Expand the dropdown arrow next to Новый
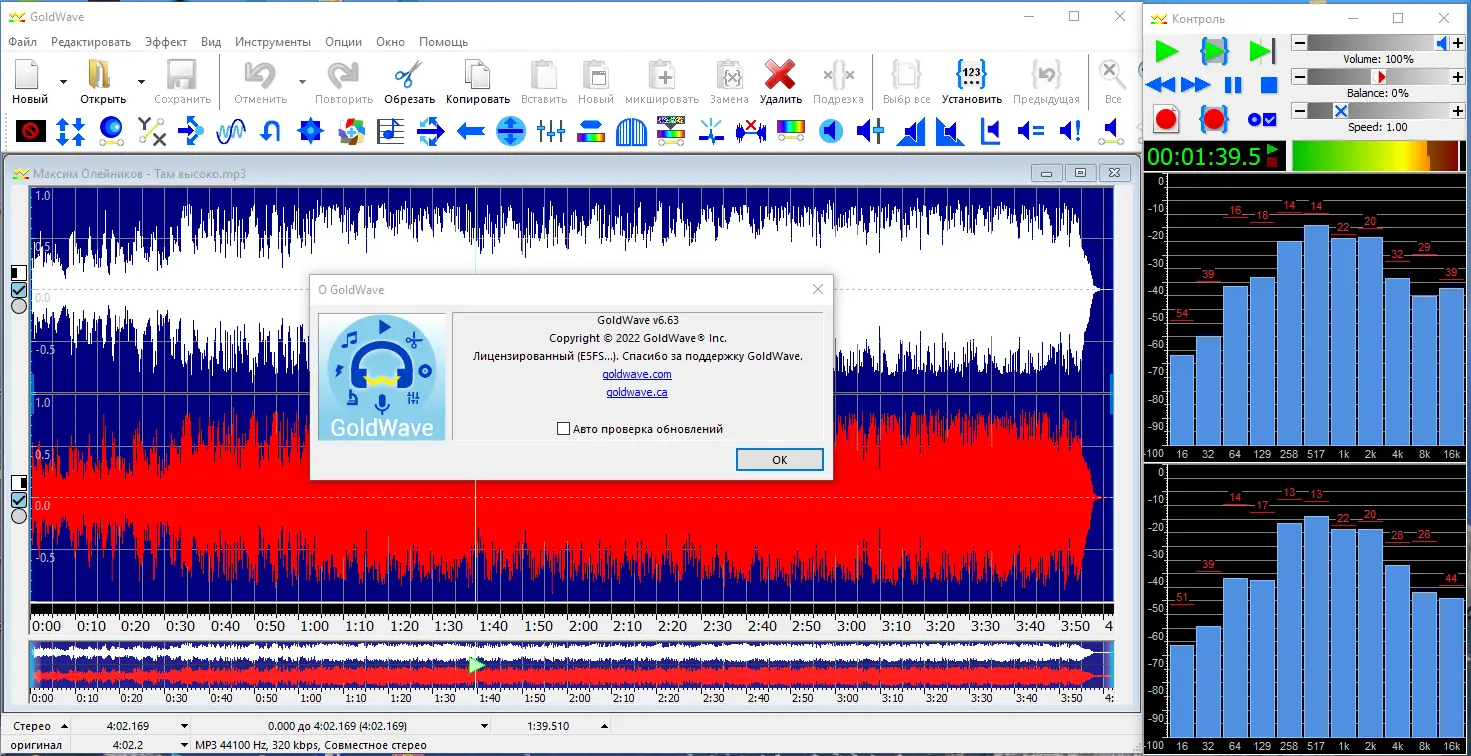Screen dimensions: 1471x756 63,82
